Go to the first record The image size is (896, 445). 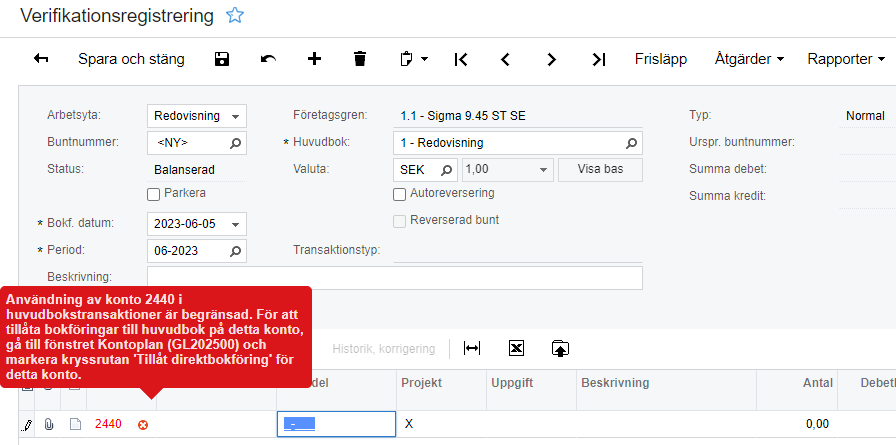coord(460,59)
